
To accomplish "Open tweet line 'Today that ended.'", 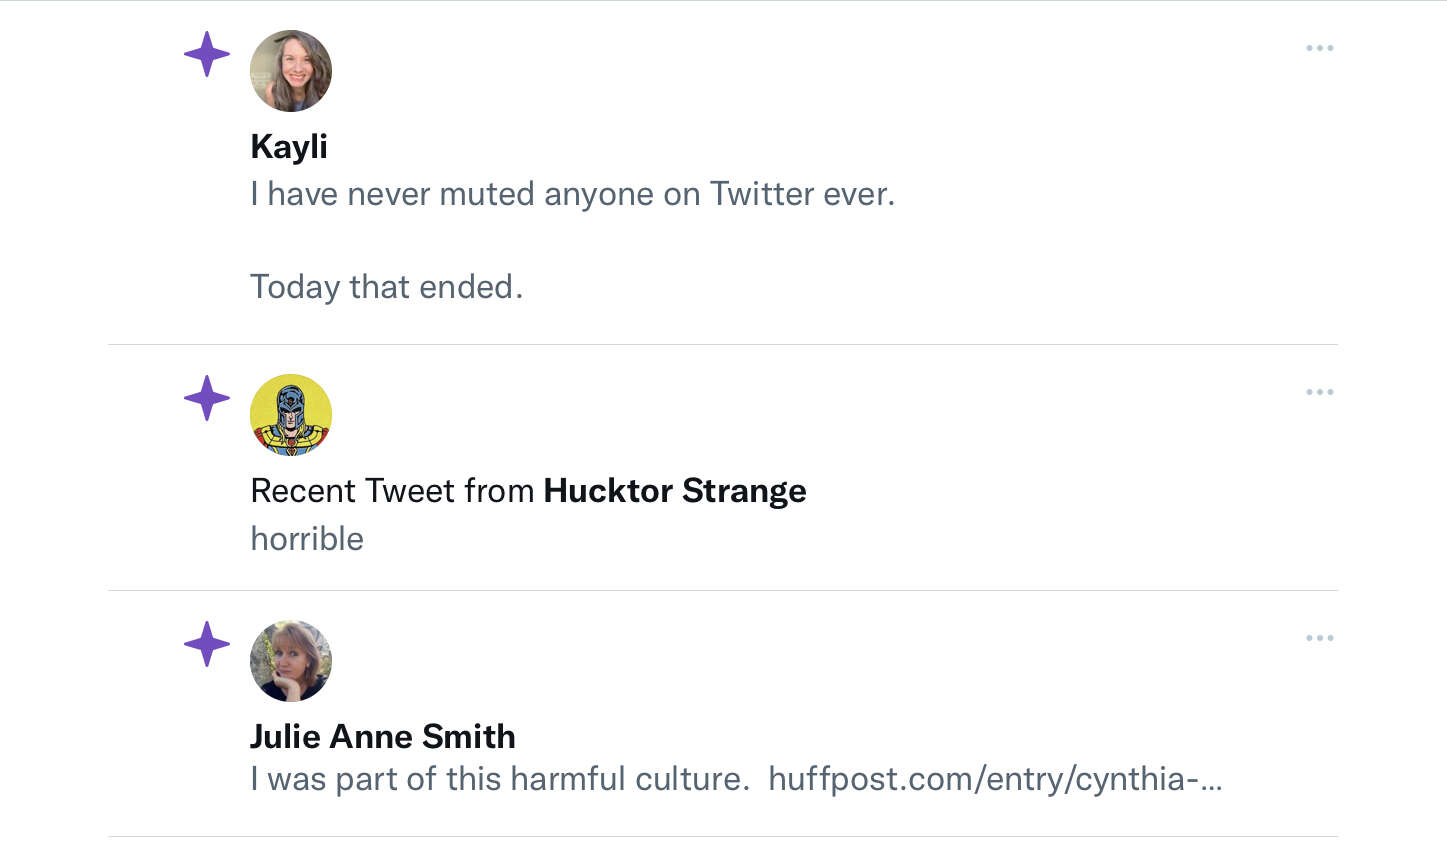I will pyautogui.click(x=386, y=287).
